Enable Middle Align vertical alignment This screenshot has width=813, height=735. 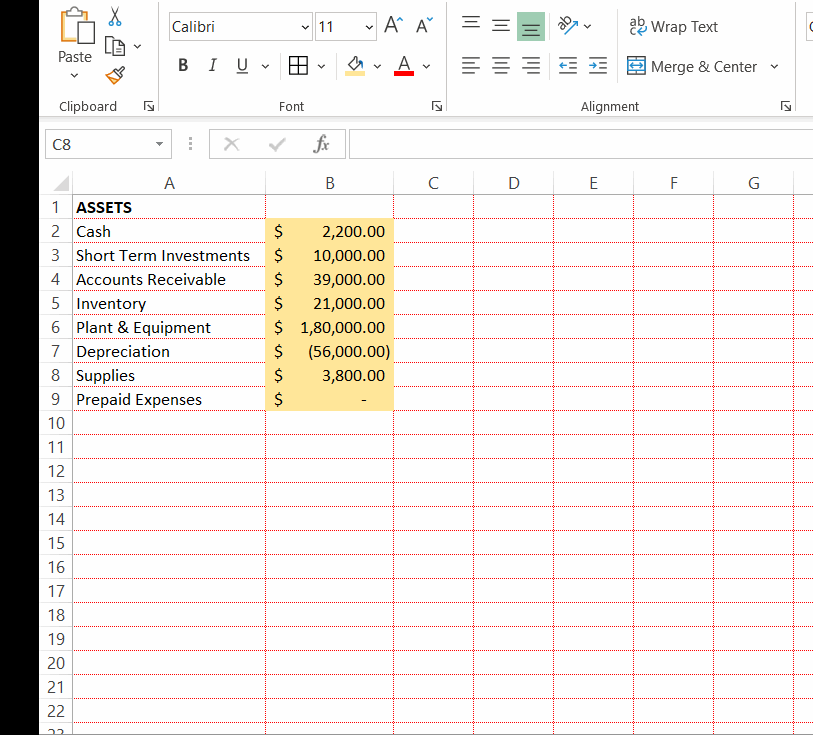click(x=500, y=25)
